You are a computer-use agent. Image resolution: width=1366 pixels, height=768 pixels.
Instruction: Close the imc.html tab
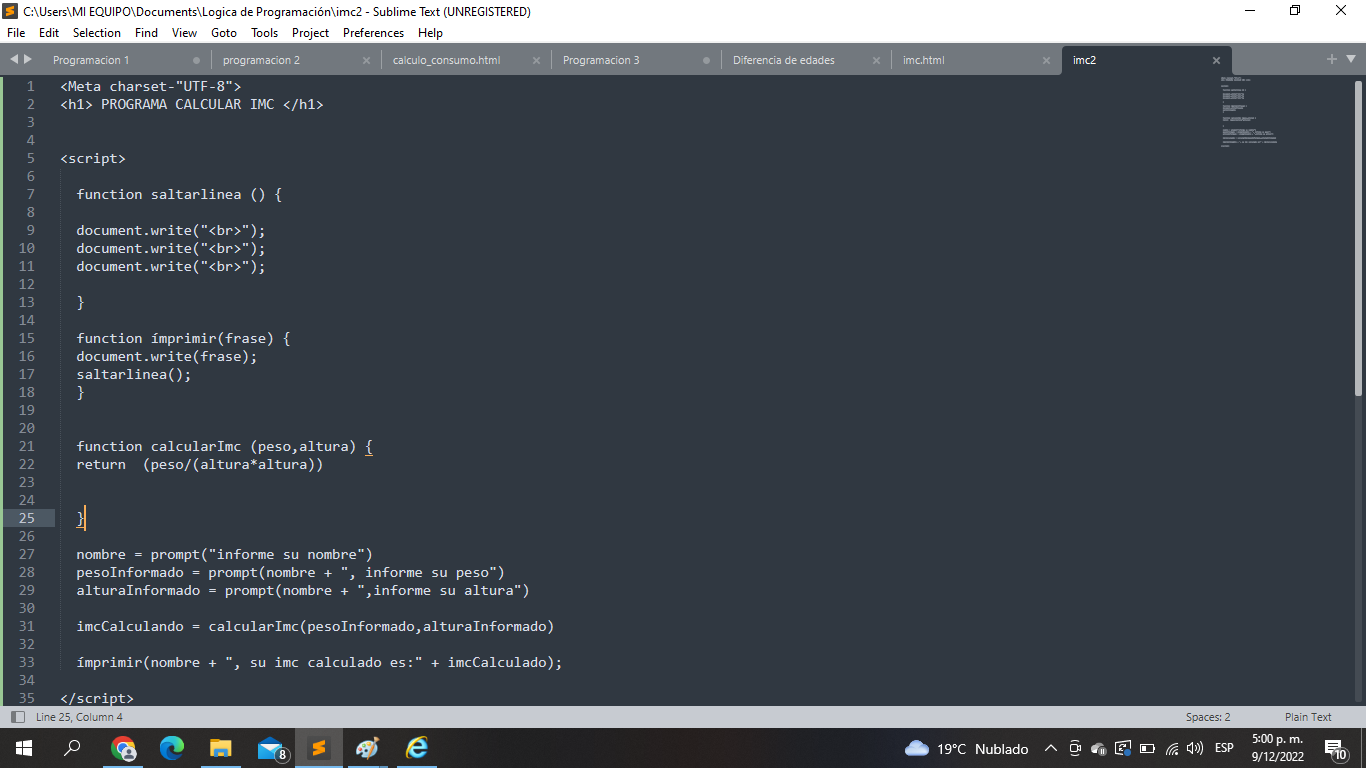[1046, 60]
